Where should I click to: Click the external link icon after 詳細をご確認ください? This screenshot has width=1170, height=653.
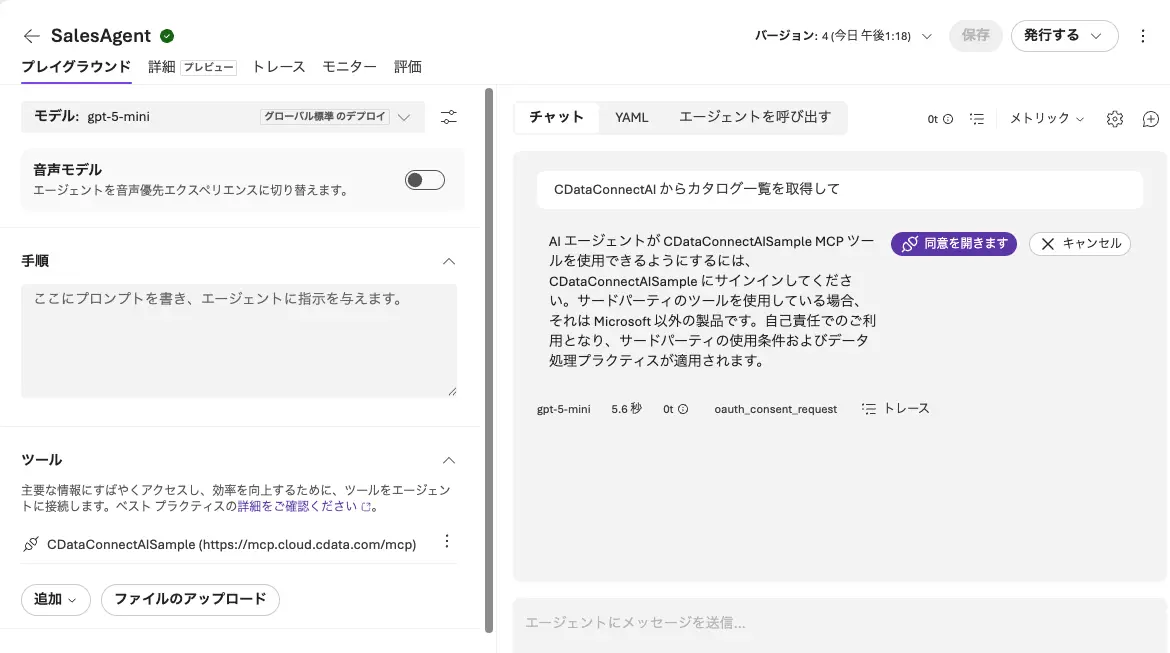pyautogui.click(x=366, y=507)
